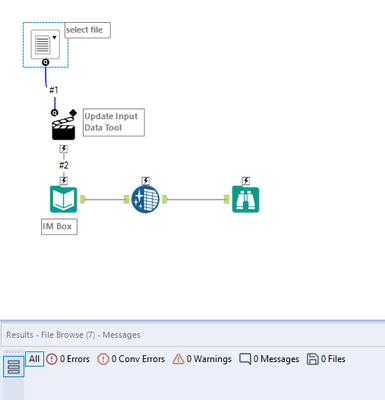This screenshot has width=385, height=400.
Task: Open the File Browse dropdown arrow
Action: click(x=54, y=38)
